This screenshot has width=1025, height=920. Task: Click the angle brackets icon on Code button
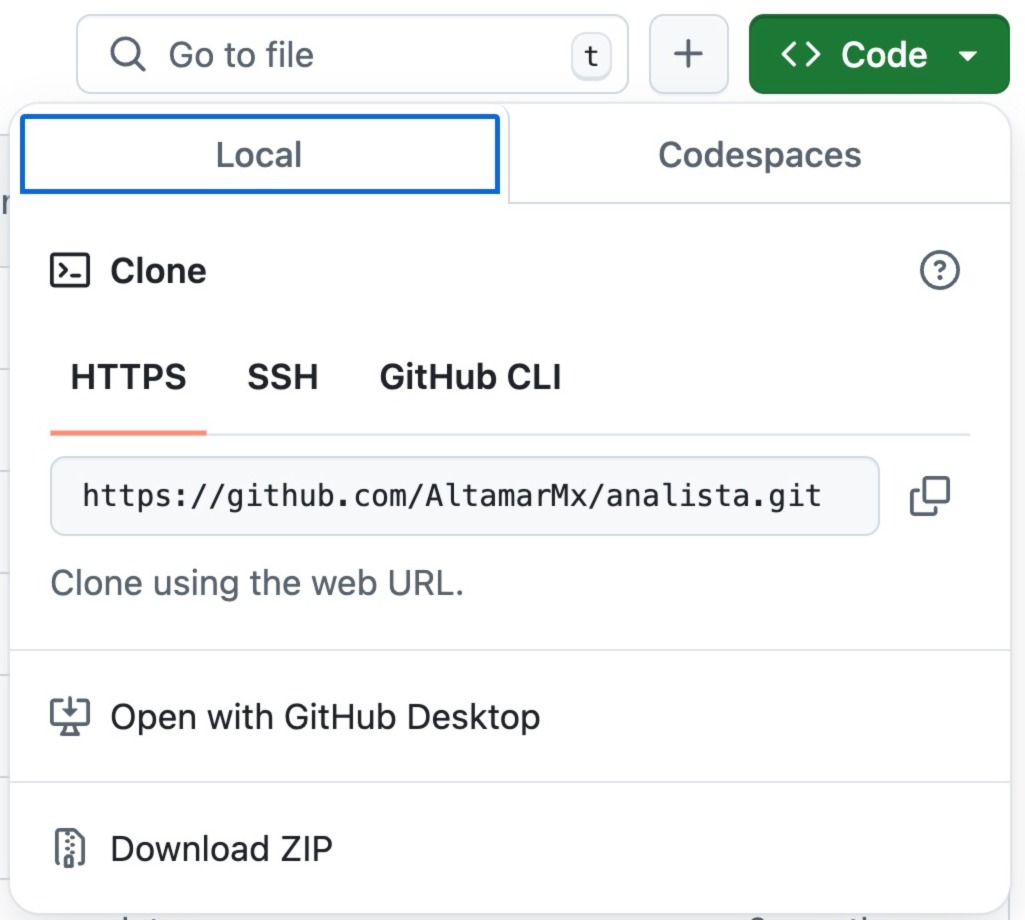coord(801,54)
